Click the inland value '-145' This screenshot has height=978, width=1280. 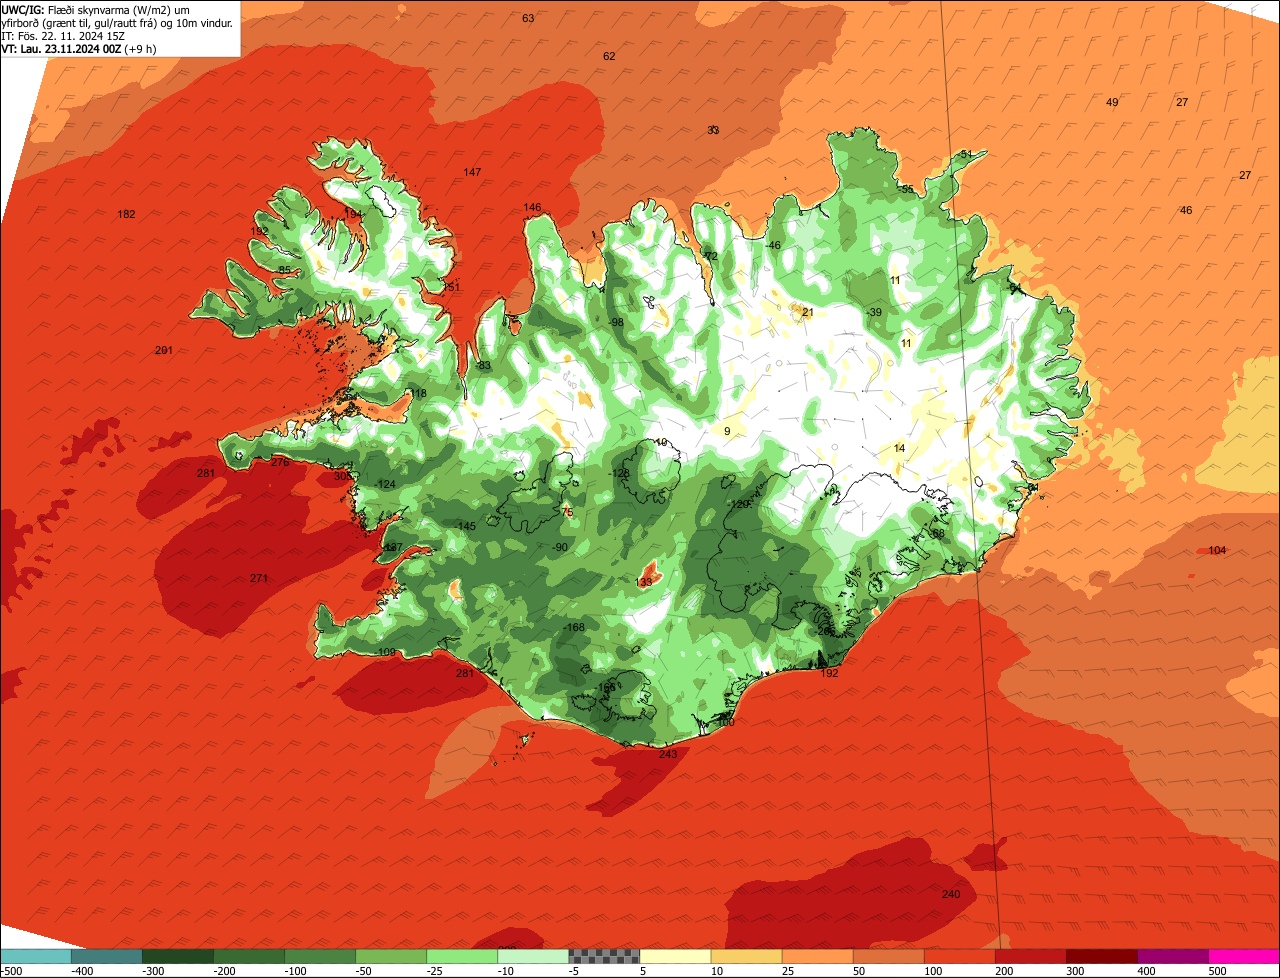[x=465, y=526]
